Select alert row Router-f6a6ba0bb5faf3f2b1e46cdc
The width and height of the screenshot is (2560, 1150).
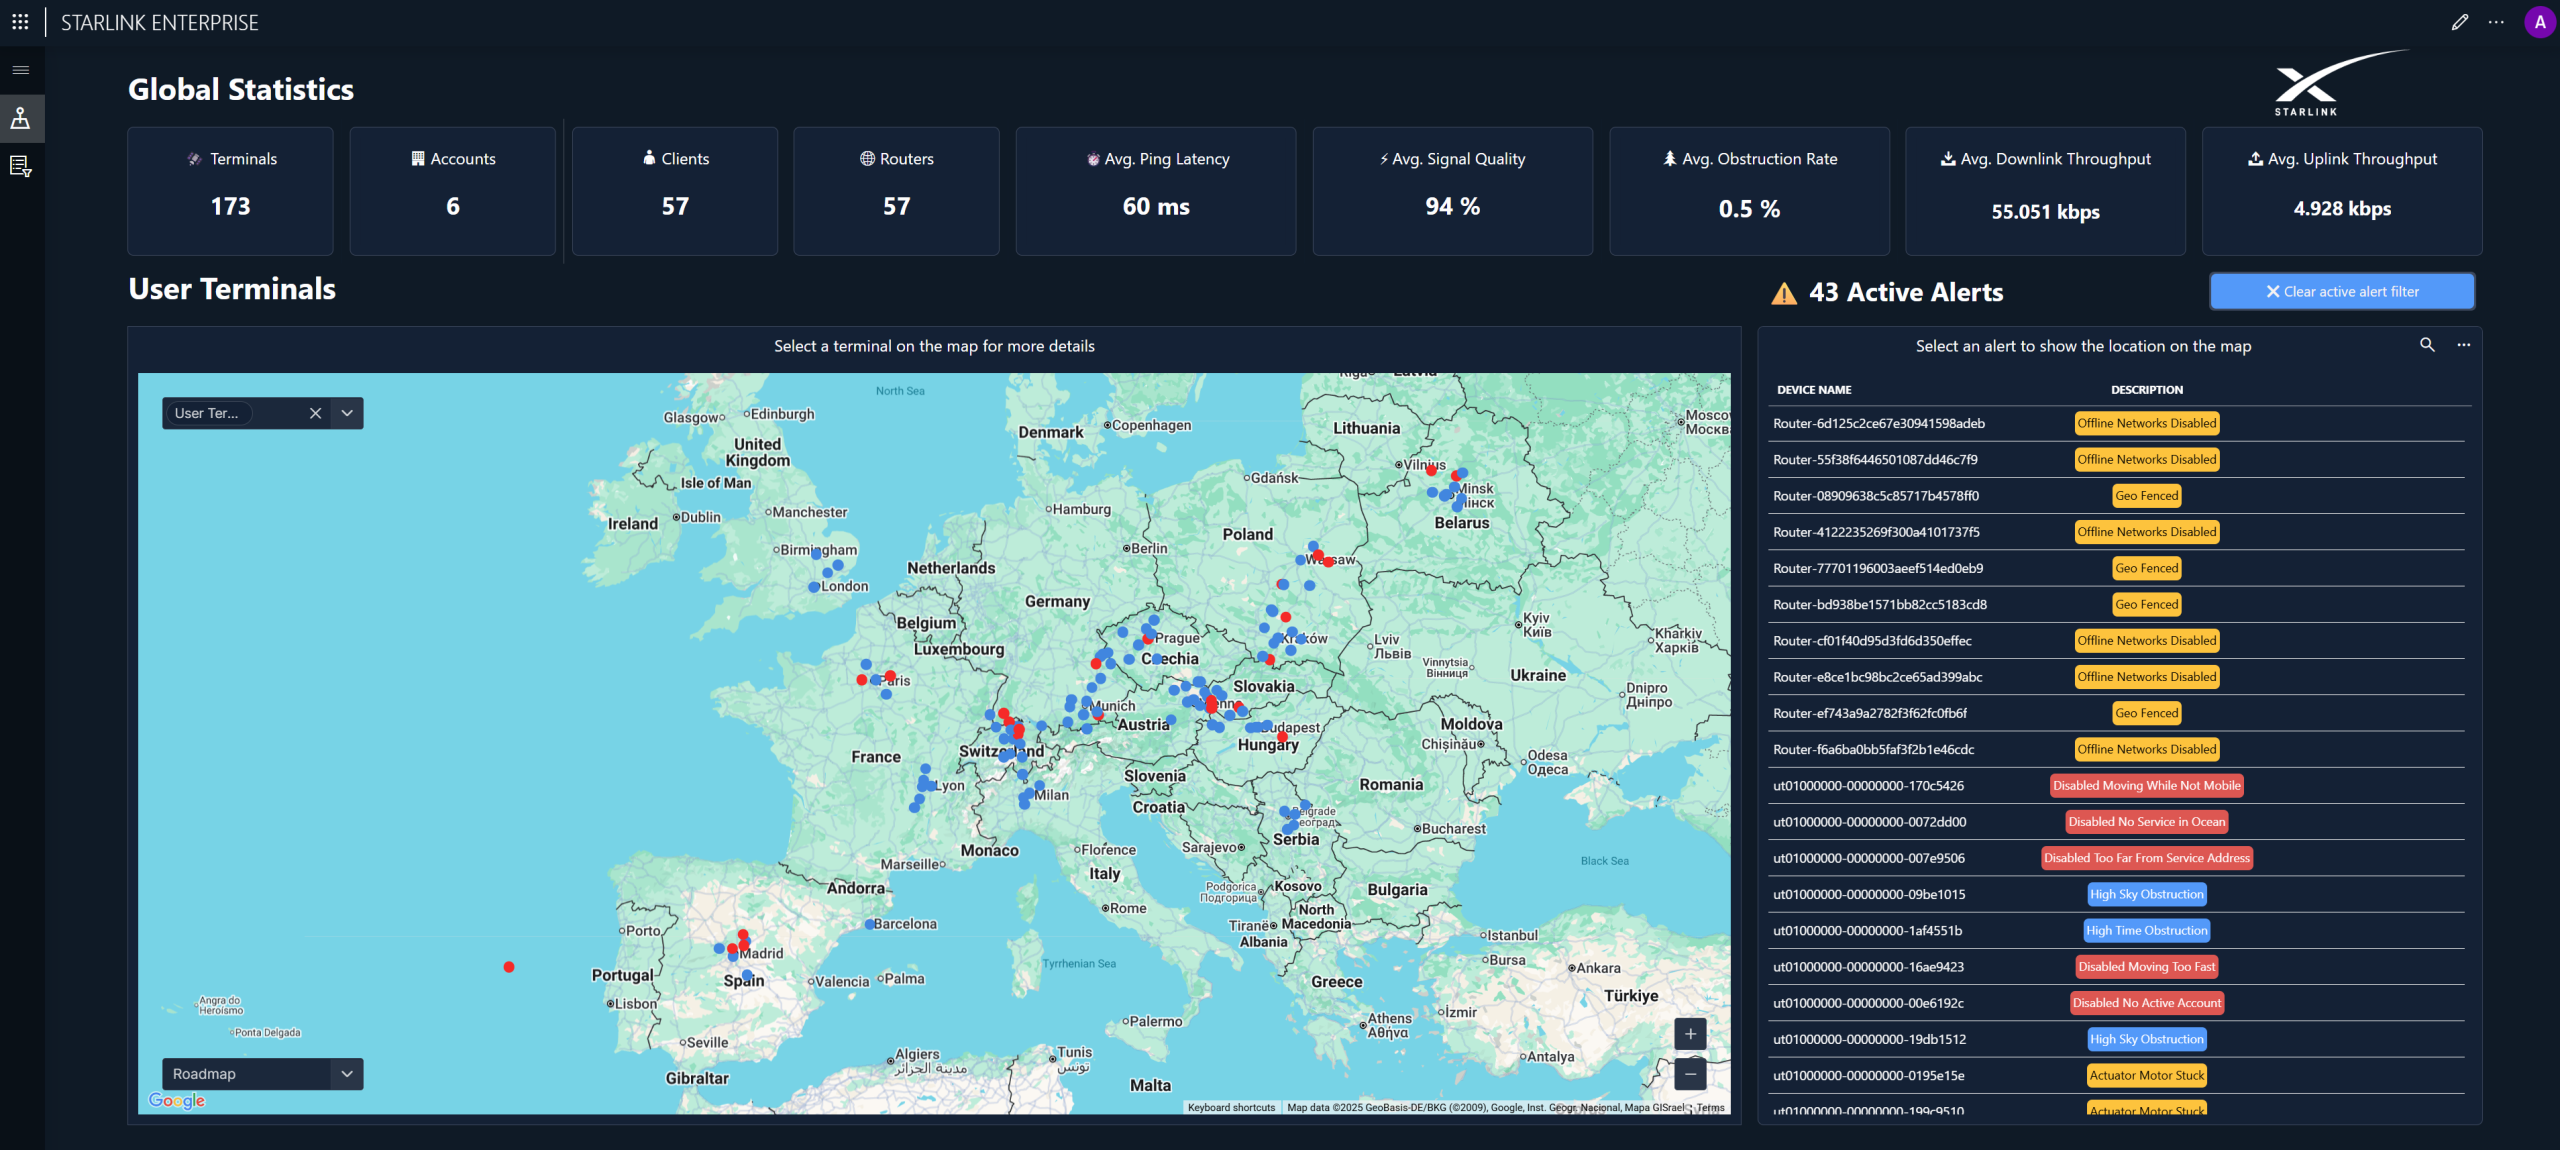pos(2118,750)
